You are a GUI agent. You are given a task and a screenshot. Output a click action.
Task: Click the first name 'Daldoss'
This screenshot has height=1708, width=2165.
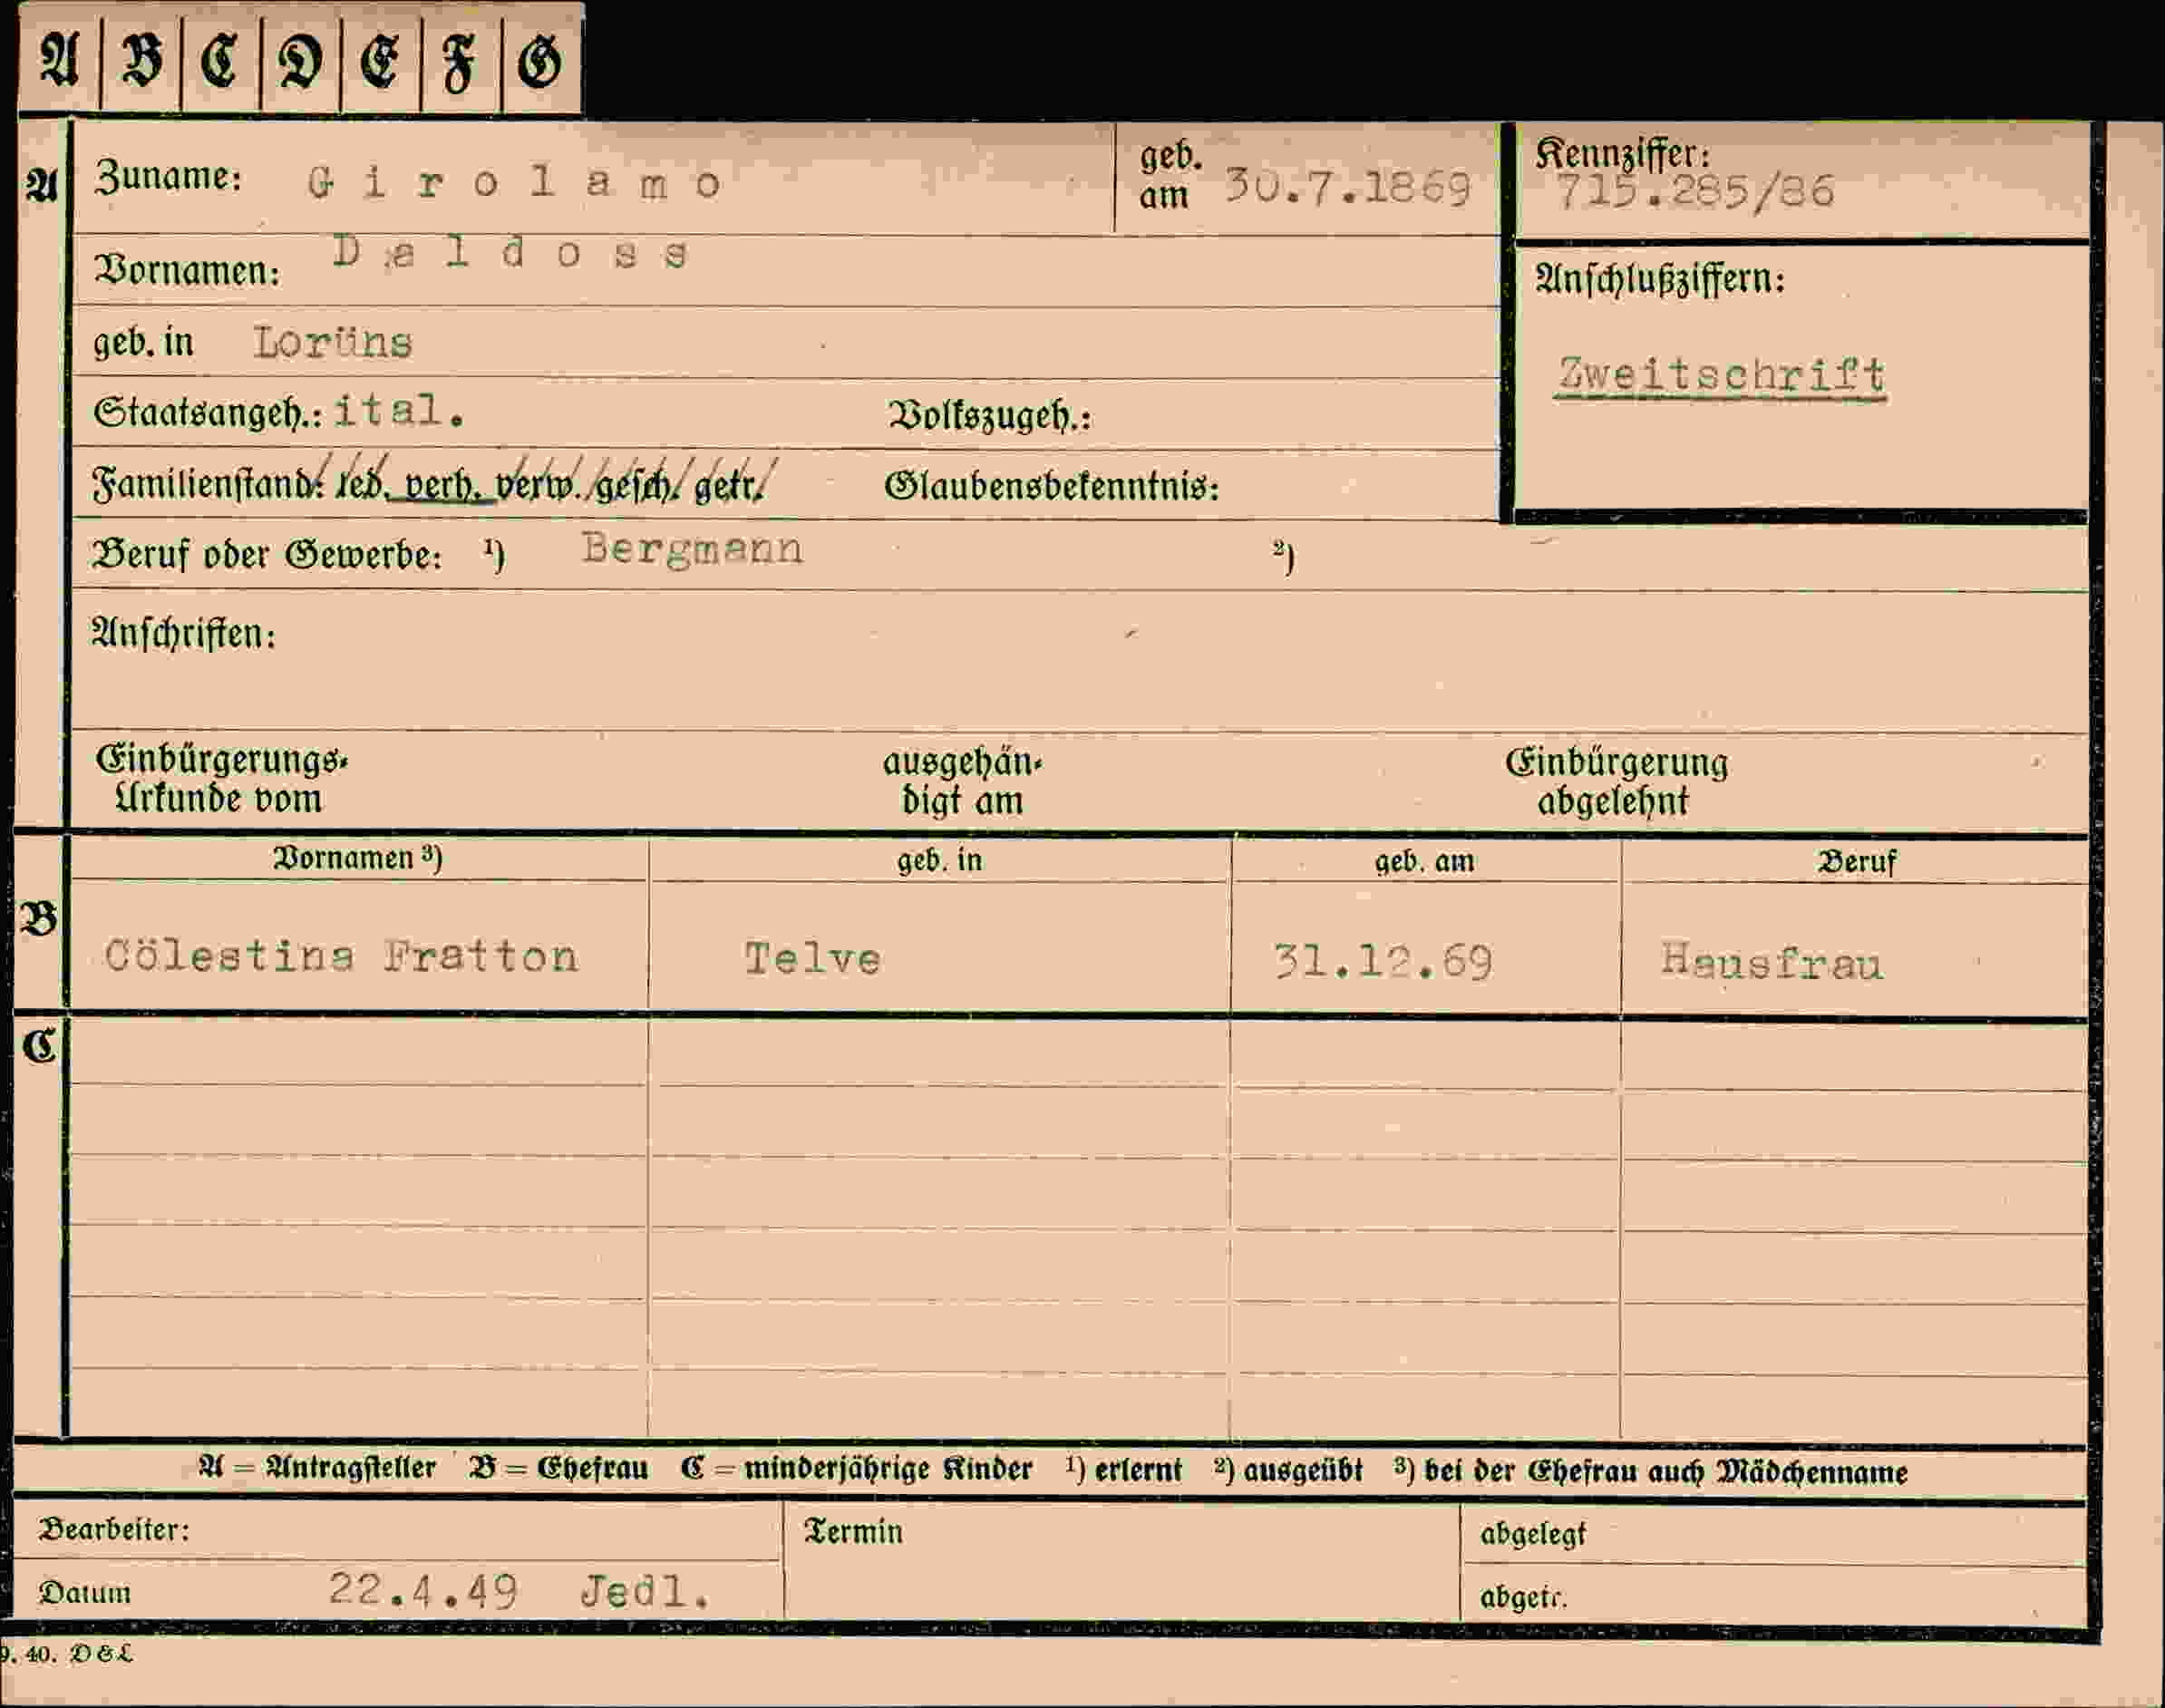[x=511, y=253]
